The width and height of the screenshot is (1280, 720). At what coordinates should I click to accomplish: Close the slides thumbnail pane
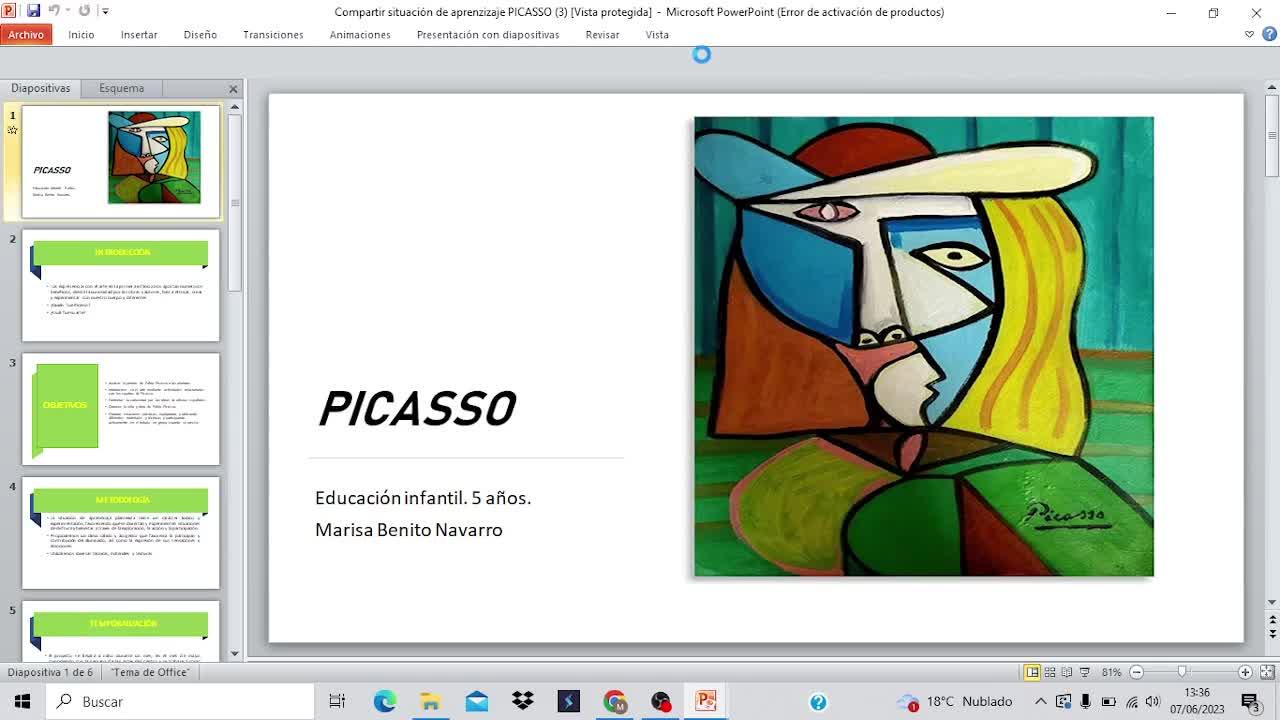[233, 89]
